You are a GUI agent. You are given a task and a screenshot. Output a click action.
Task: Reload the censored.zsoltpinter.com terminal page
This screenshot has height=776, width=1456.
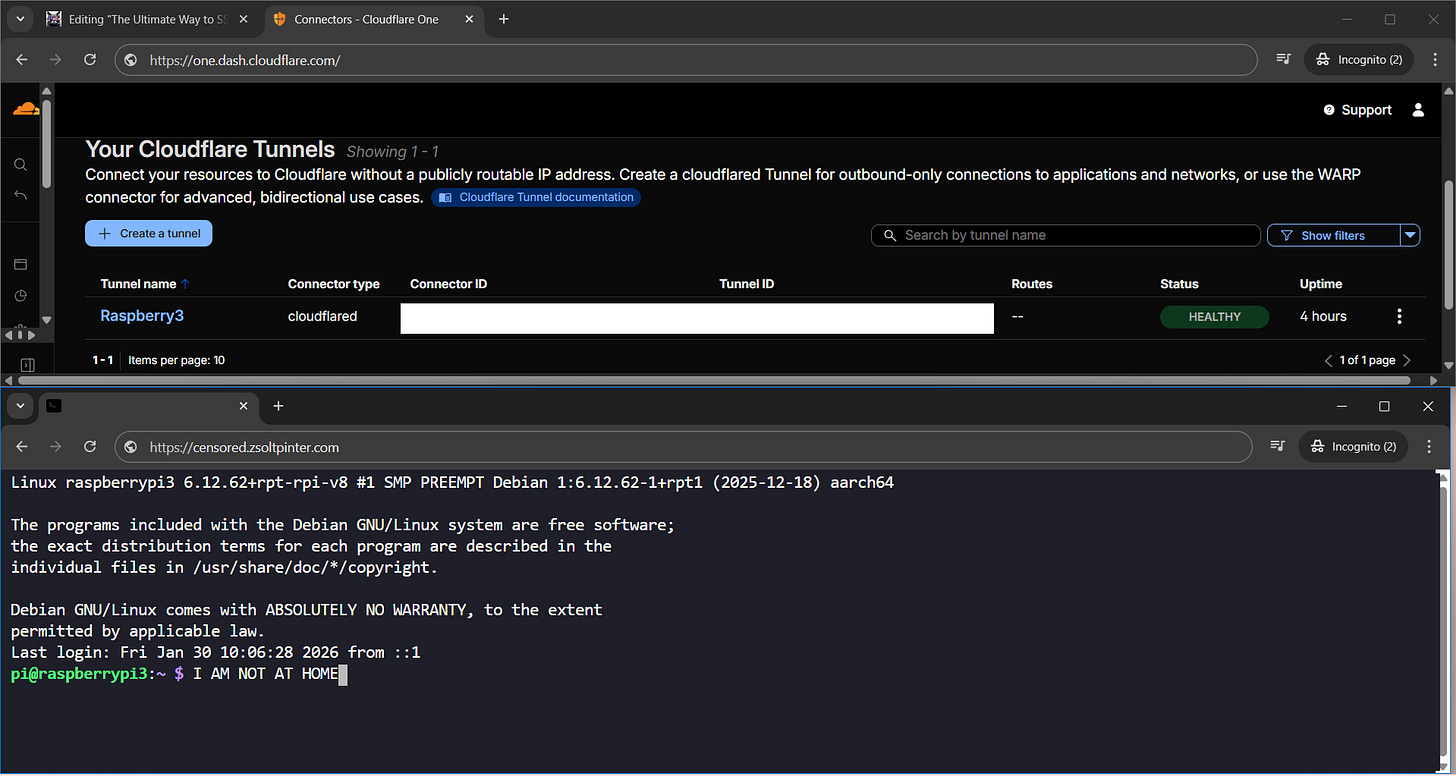(90, 447)
